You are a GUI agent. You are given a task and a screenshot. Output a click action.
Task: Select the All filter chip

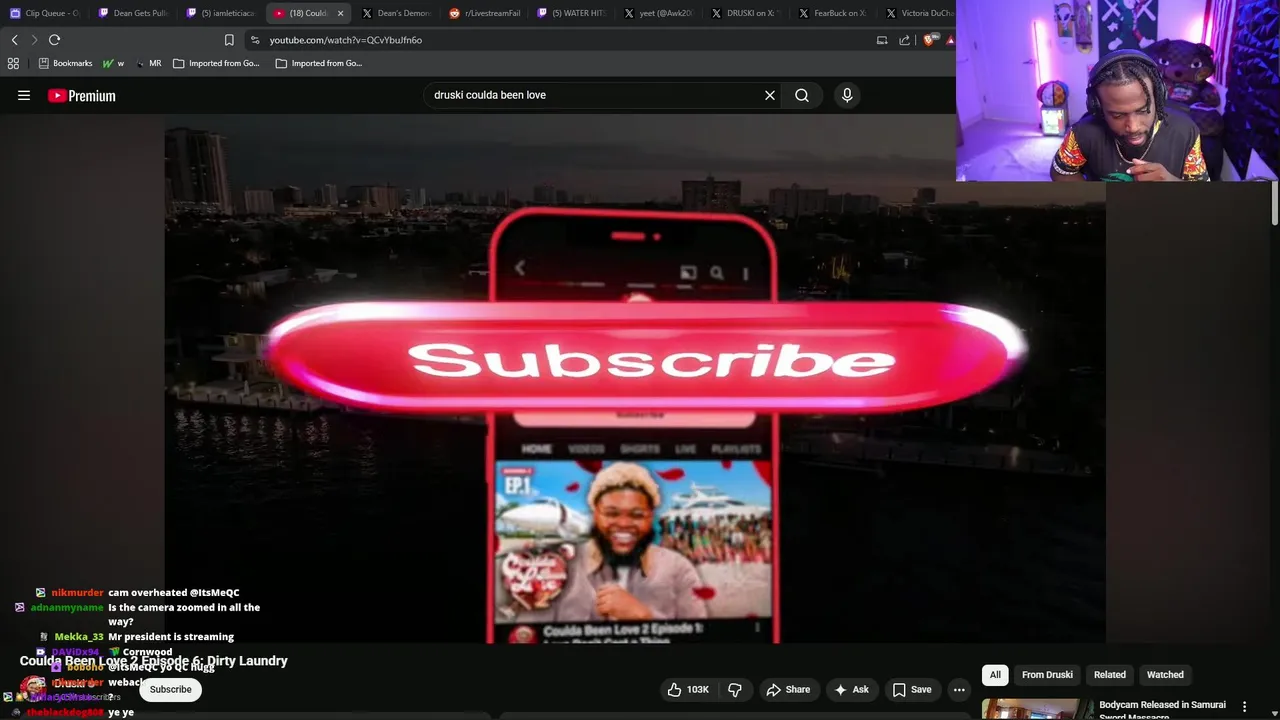click(x=995, y=675)
